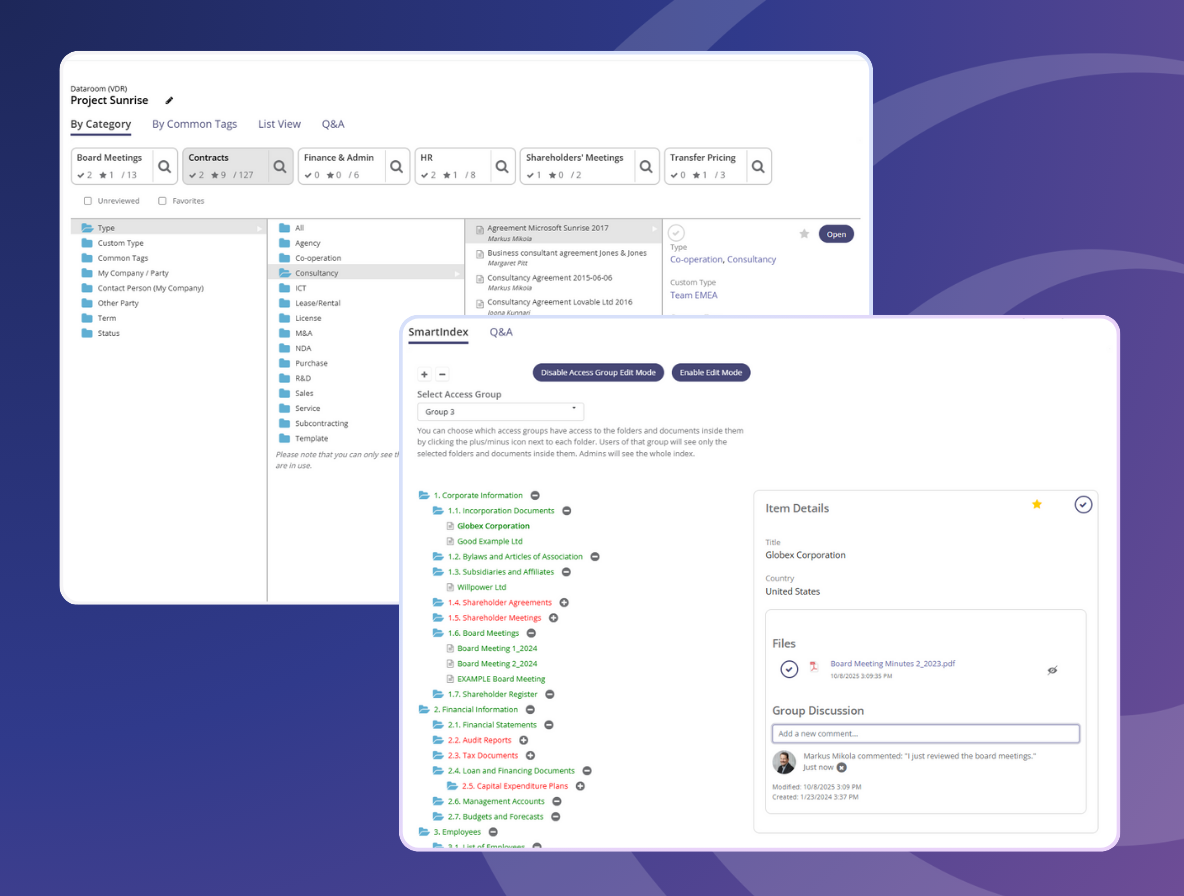Tick the Favorites checkbox

162,201
